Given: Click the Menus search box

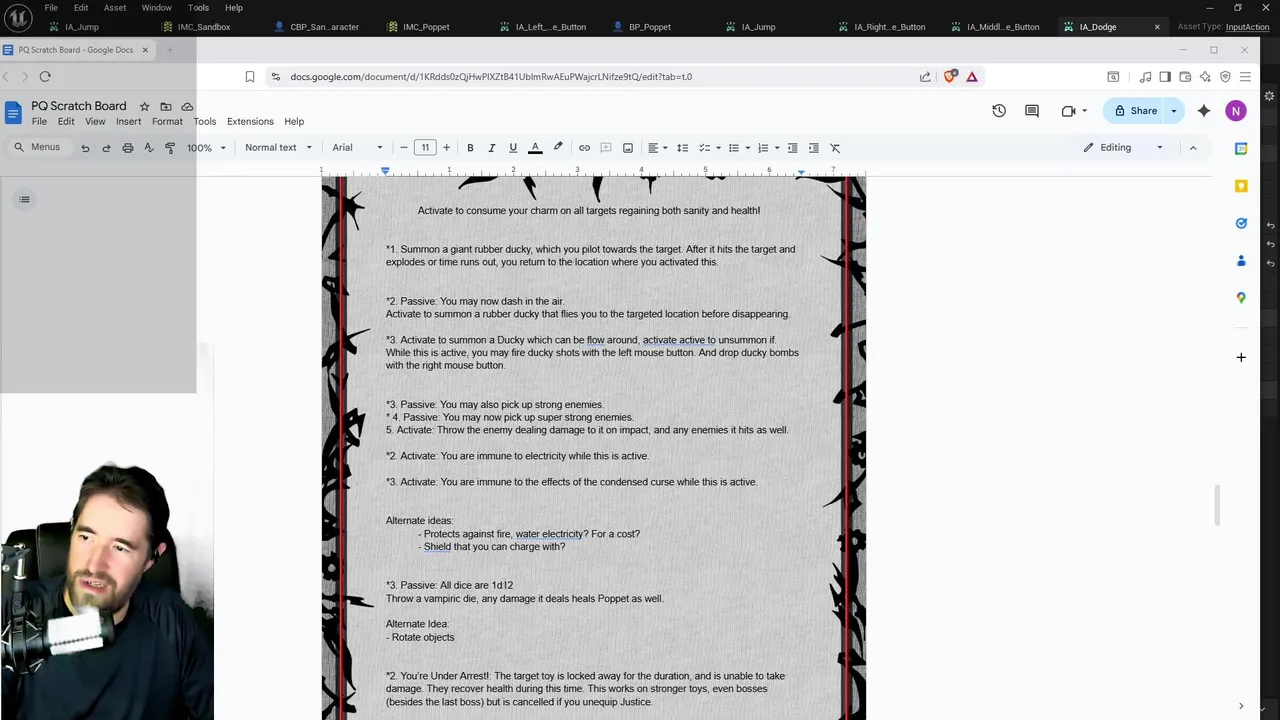Looking at the screenshot, I should coord(37,148).
